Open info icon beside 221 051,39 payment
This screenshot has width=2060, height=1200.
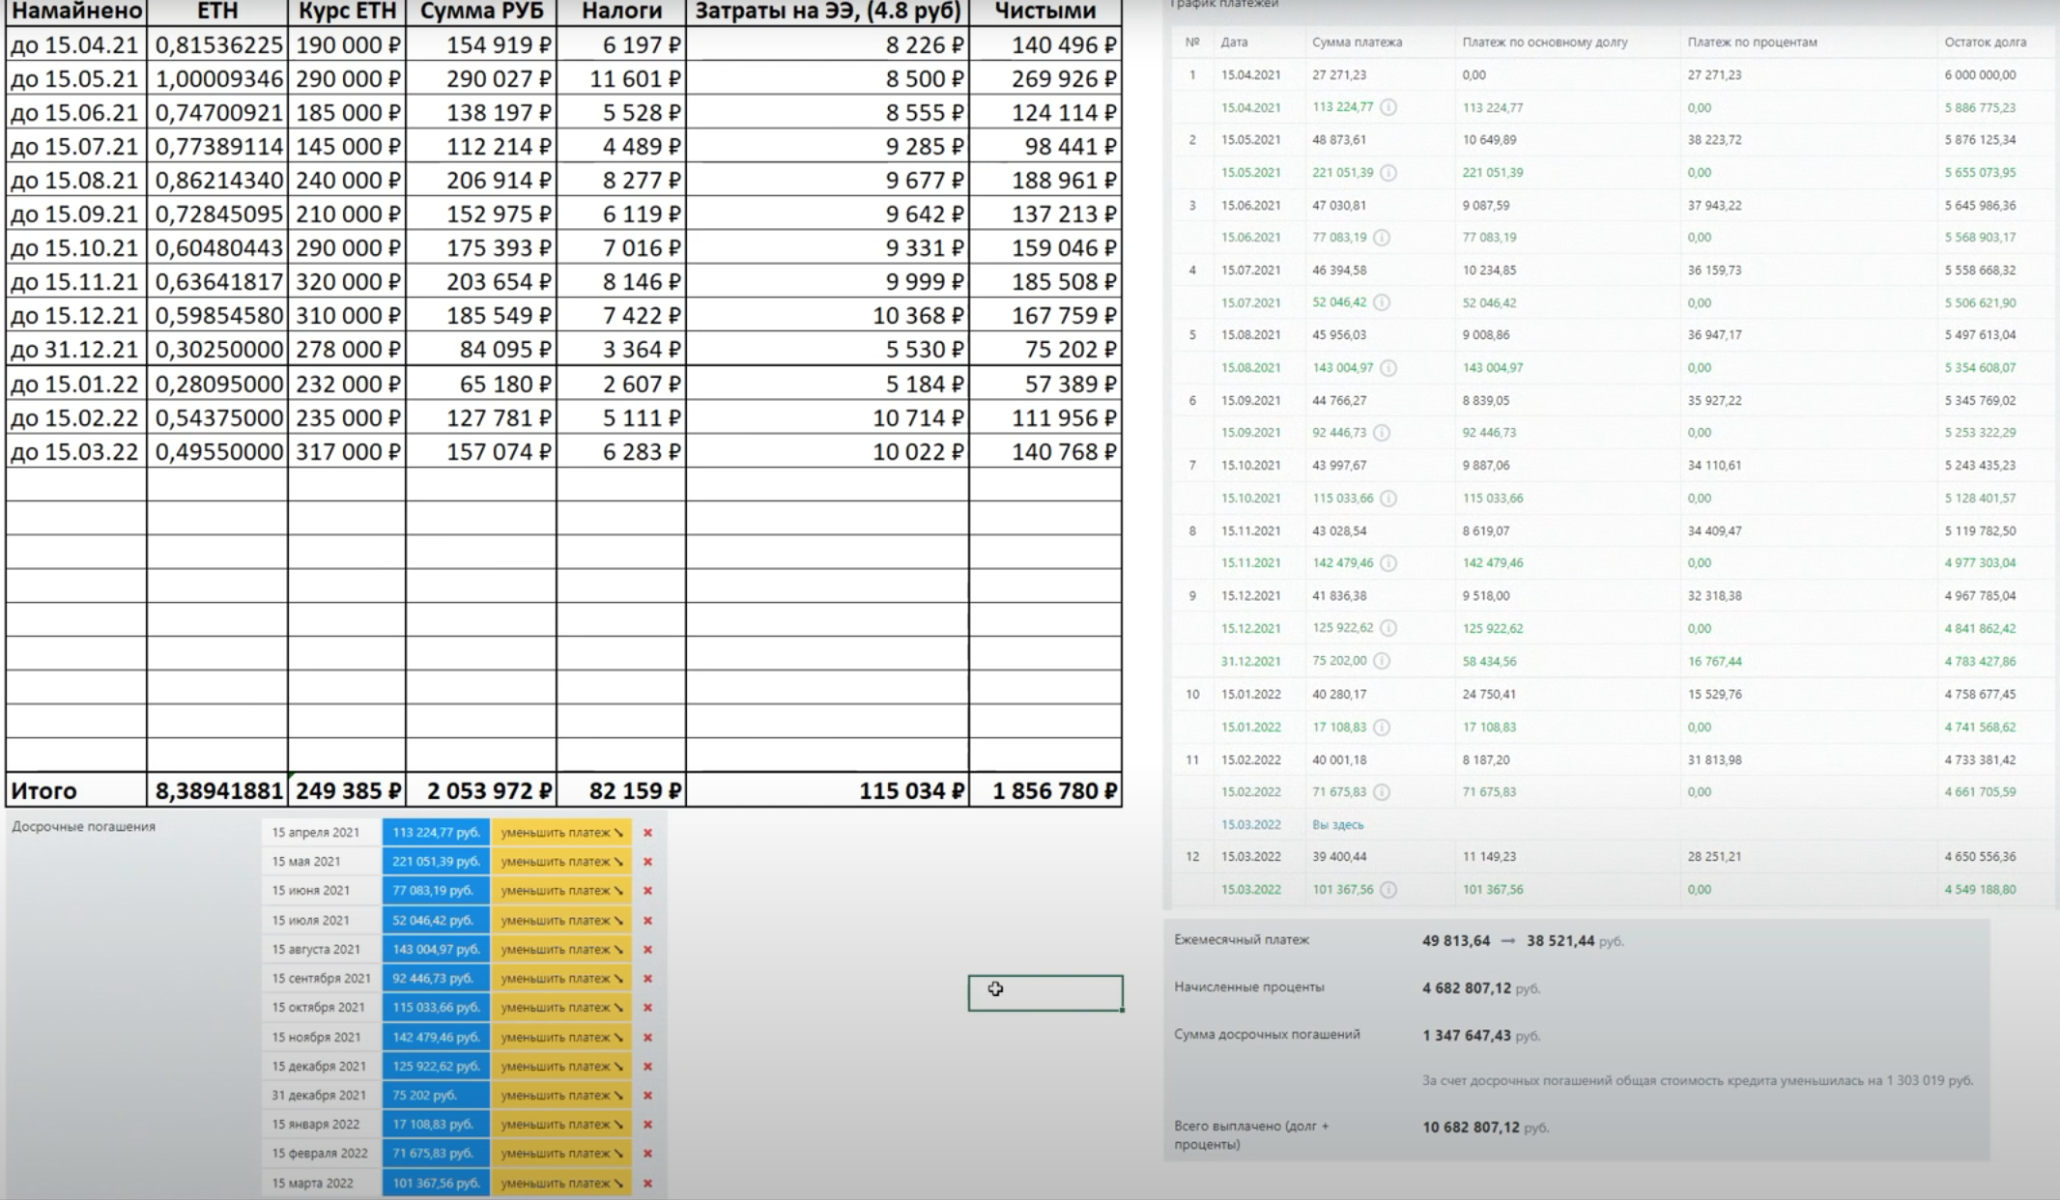click(x=1388, y=172)
